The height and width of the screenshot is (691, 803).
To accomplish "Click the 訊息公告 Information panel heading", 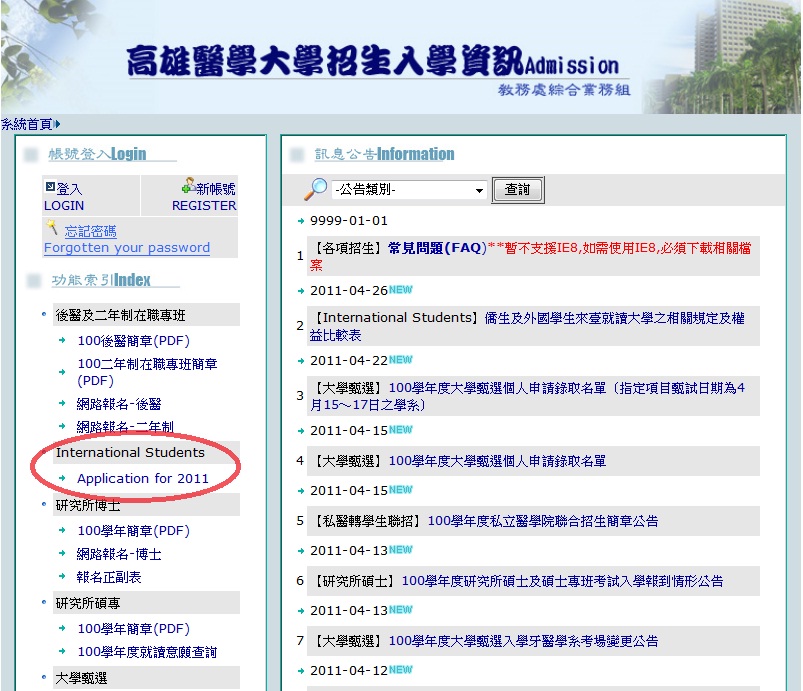I will click(385, 154).
